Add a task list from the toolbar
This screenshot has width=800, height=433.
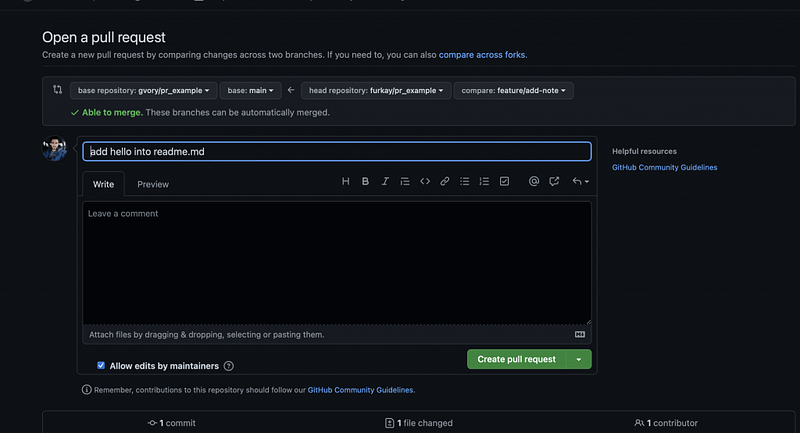[x=504, y=182]
